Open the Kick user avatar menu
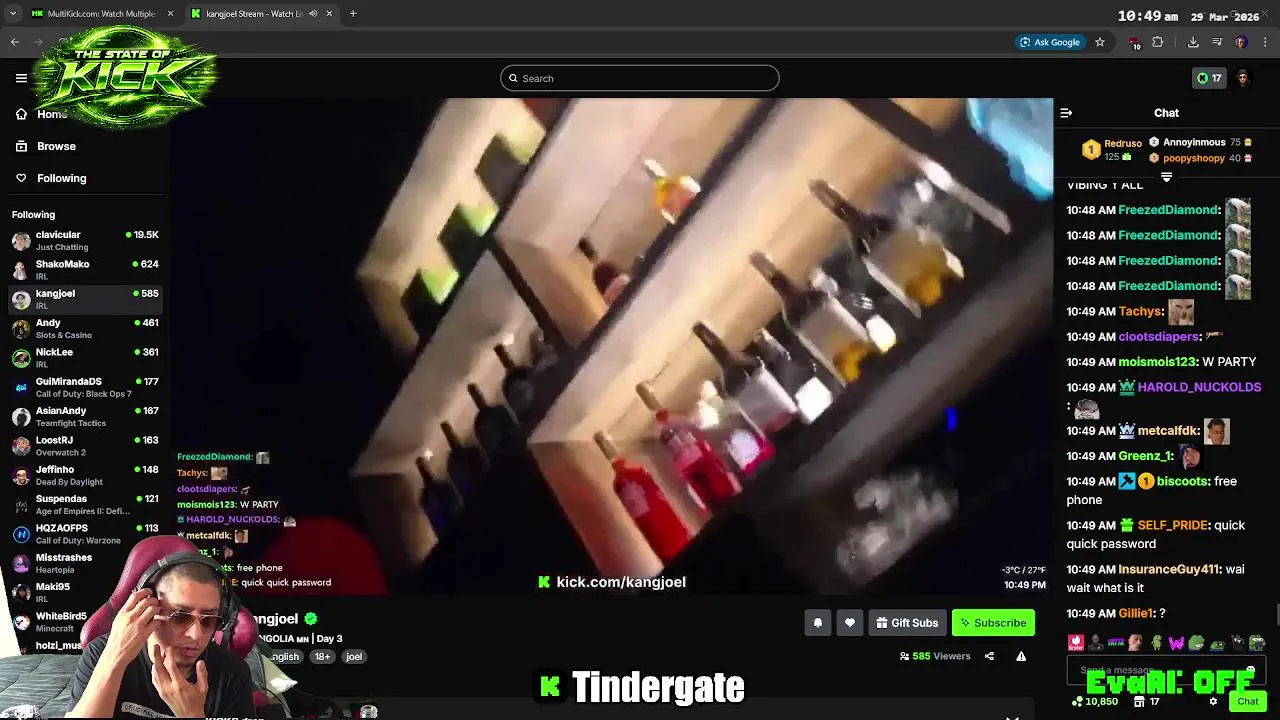This screenshot has height=720, width=1280. (x=1243, y=78)
